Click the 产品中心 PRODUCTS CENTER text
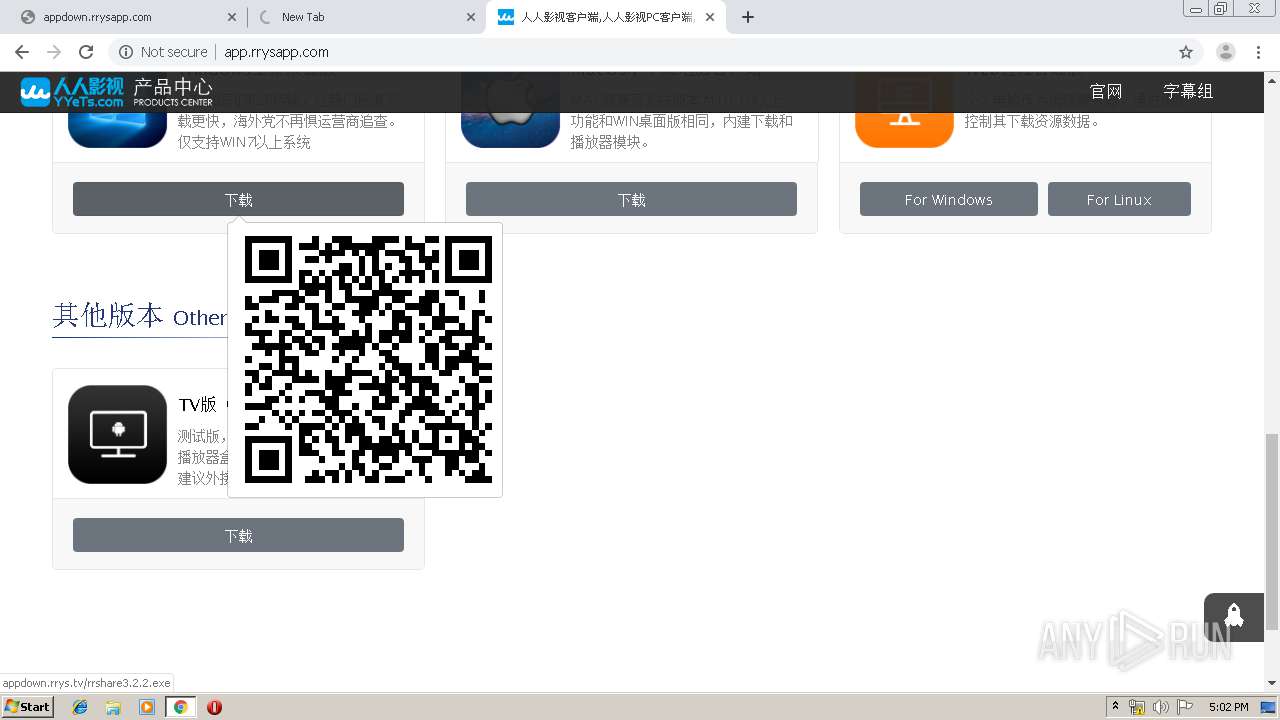 173,92
